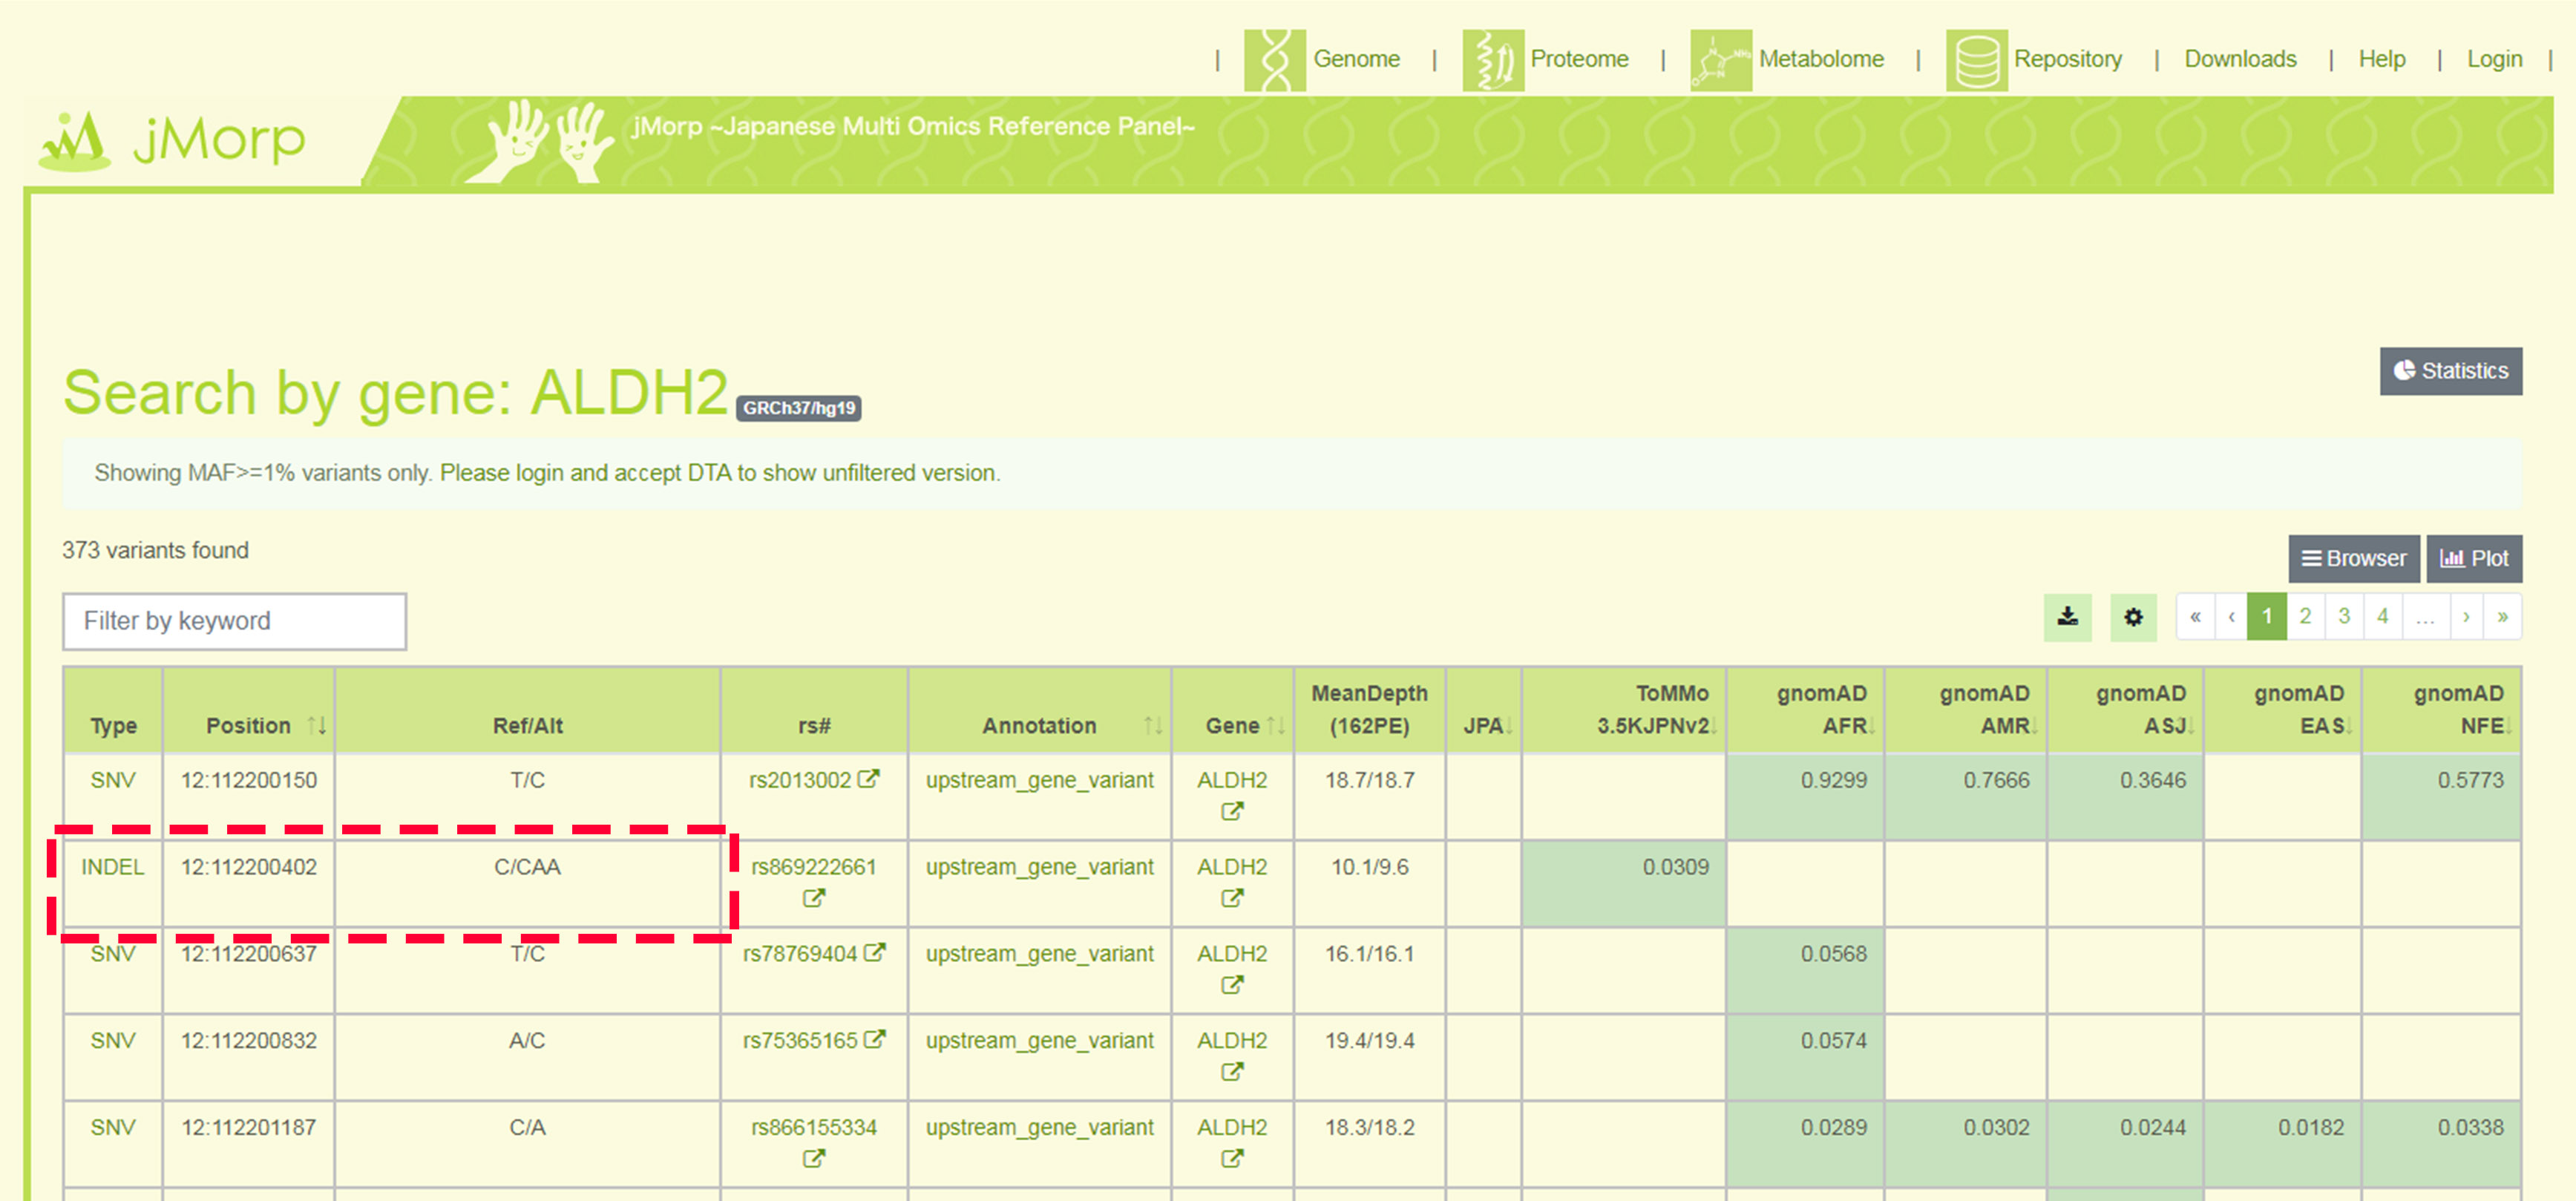Click the 0.9299 gnomAD AFR cell

click(x=1805, y=796)
